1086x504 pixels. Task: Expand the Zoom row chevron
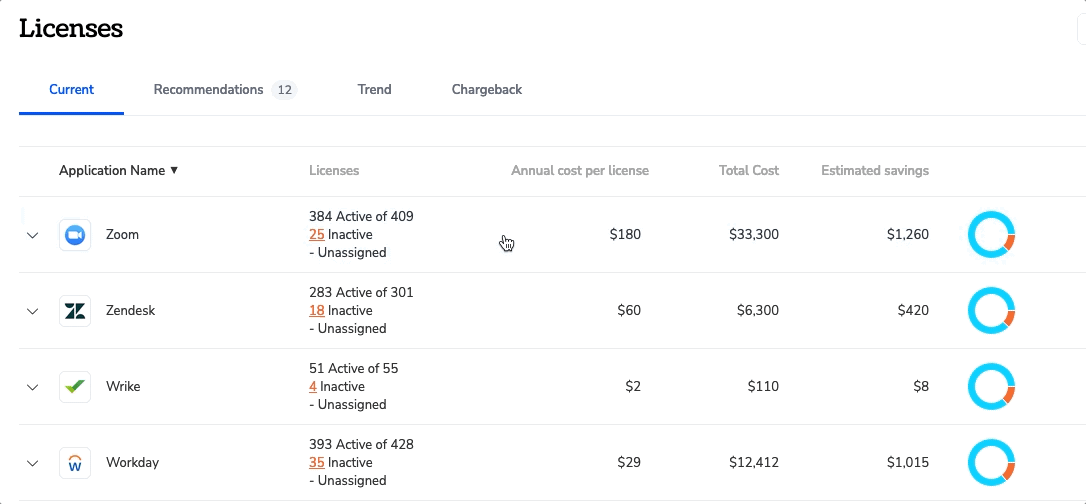33,235
